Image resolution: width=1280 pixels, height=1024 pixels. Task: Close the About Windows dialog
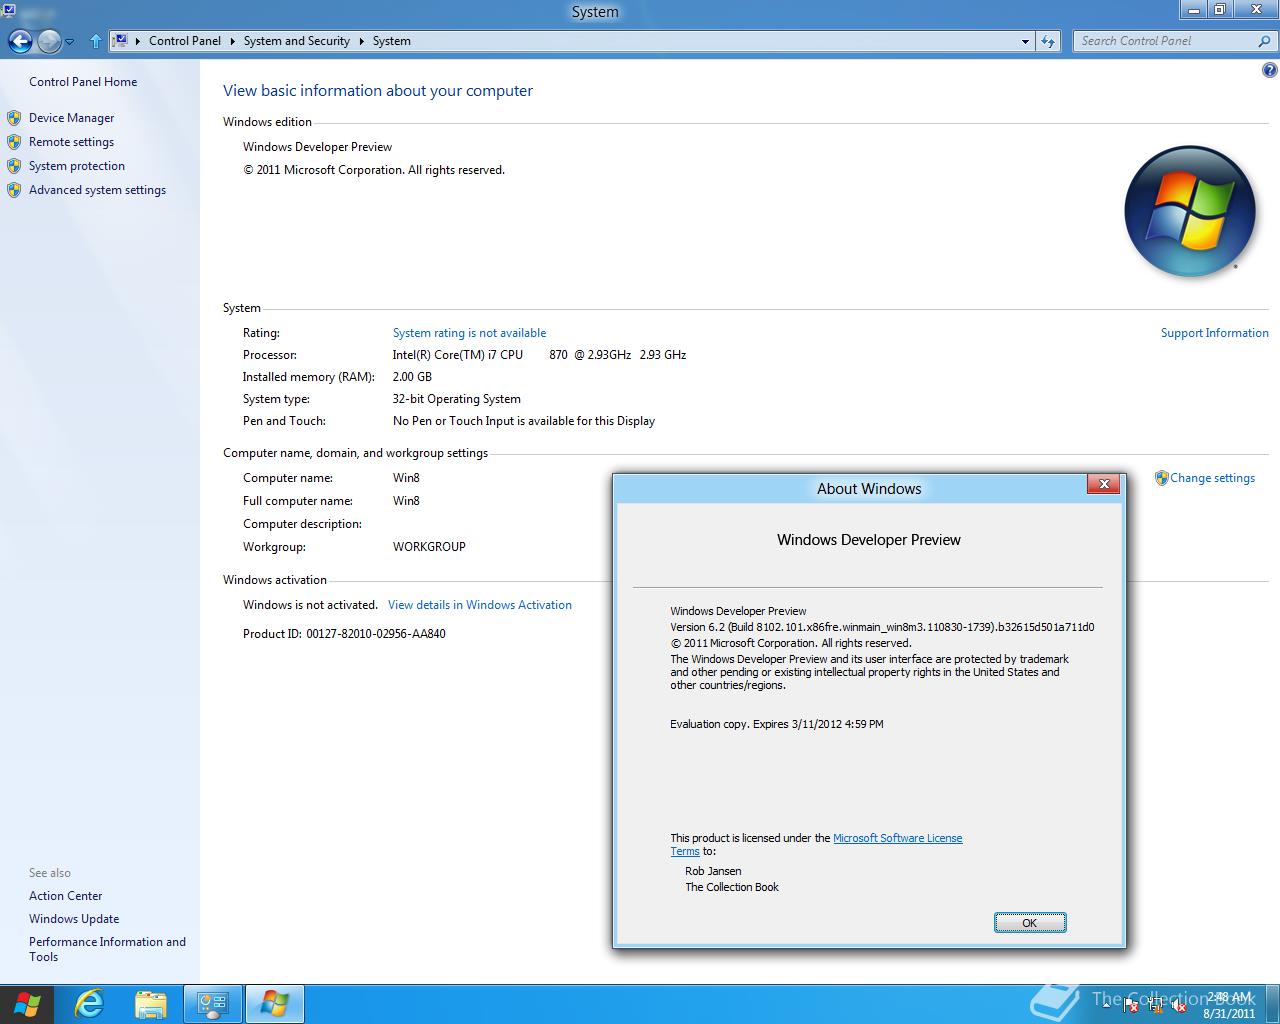(x=1104, y=484)
